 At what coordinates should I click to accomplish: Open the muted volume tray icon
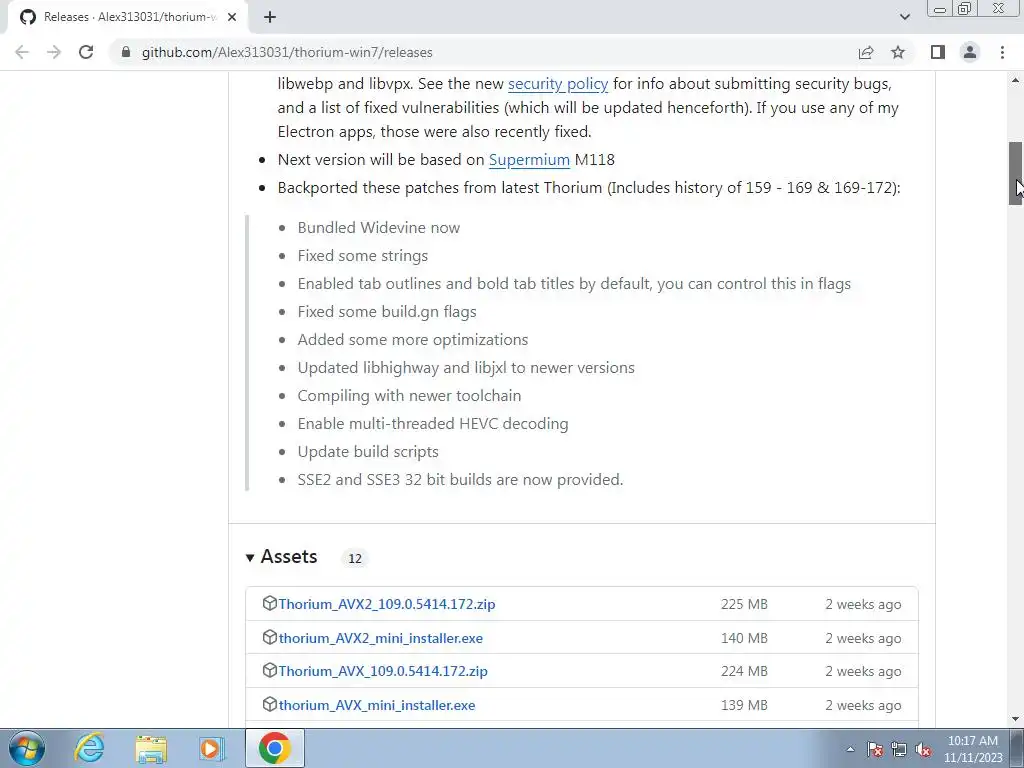pyautogui.click(x=923, y=749)
